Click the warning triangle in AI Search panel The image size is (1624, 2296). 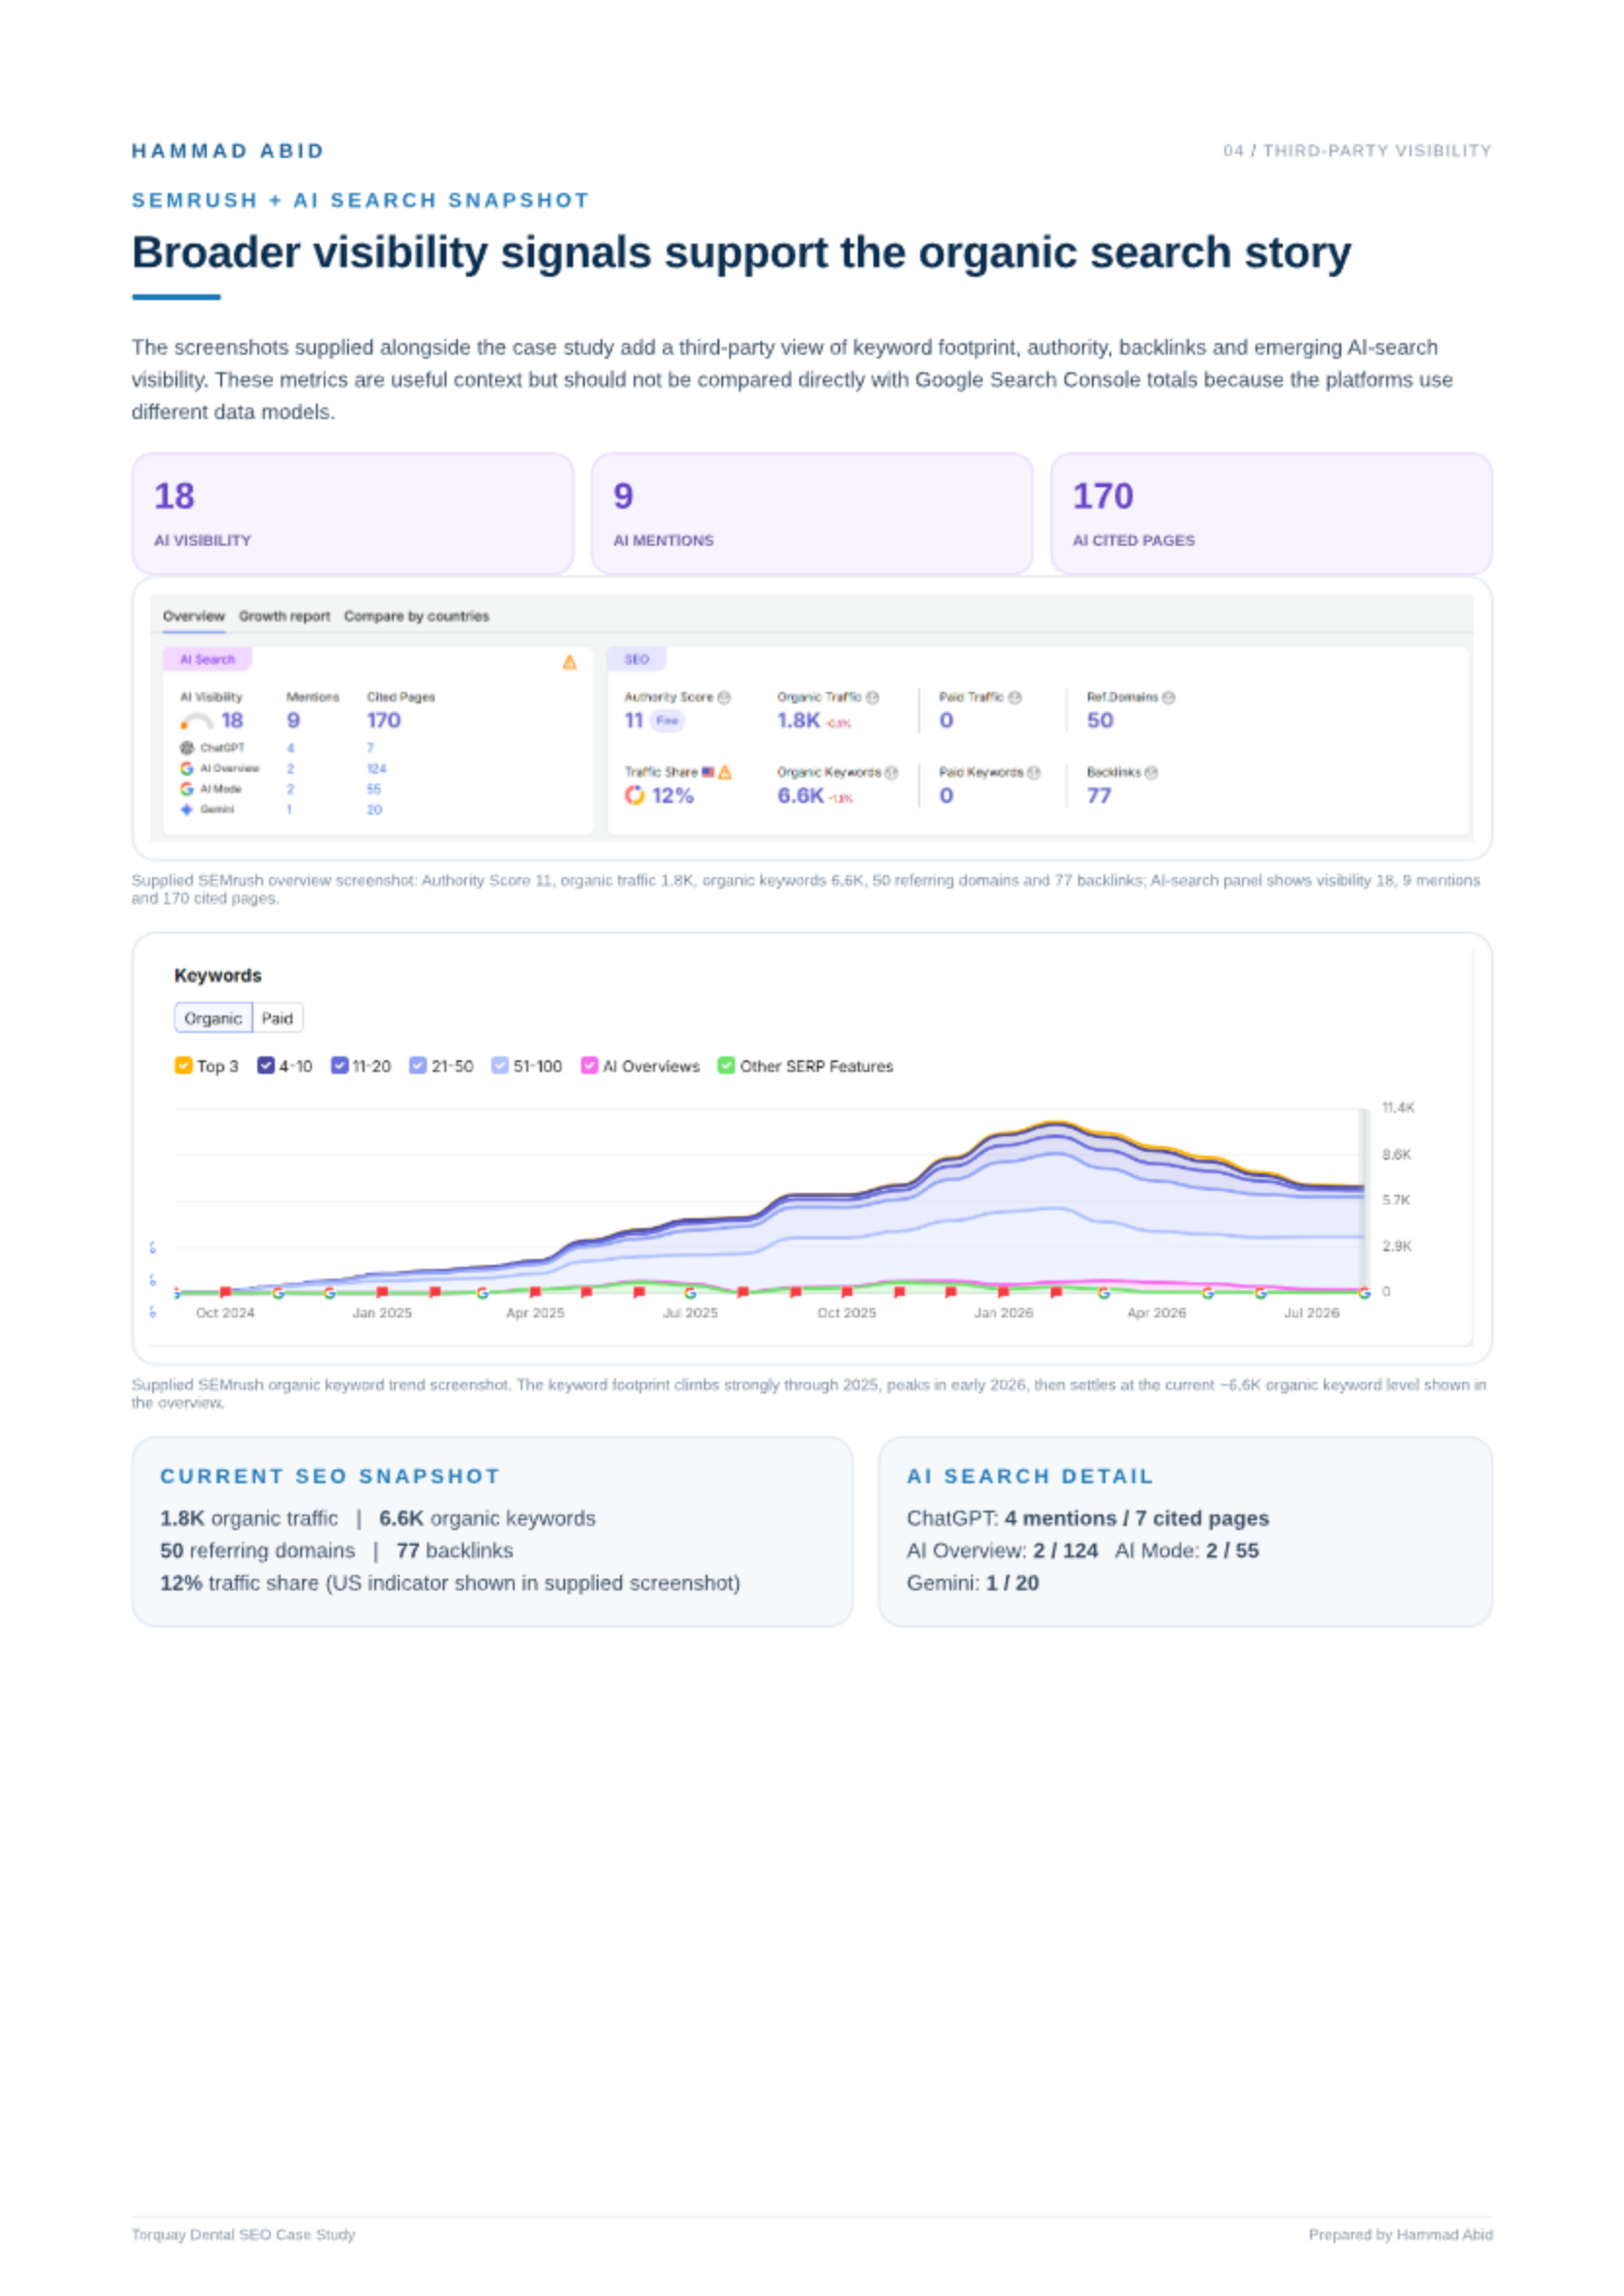click(569, 662)
